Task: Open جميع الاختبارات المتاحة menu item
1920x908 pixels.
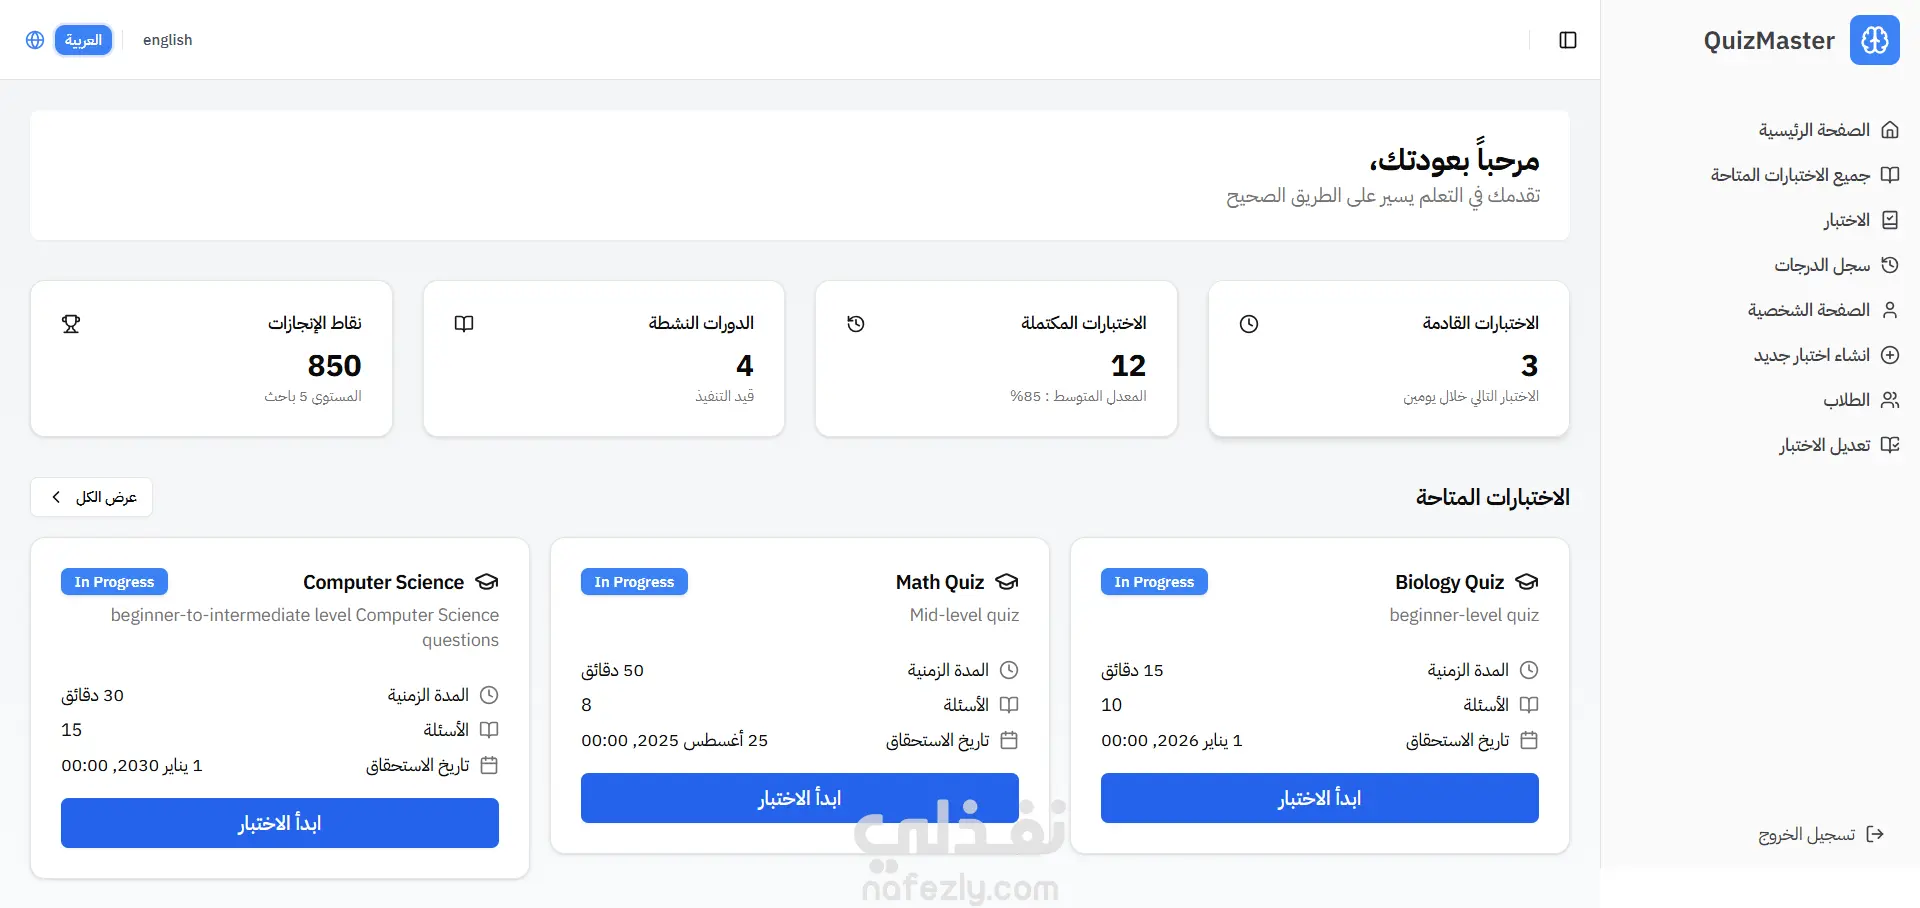Action: (x=1790, y=175)
